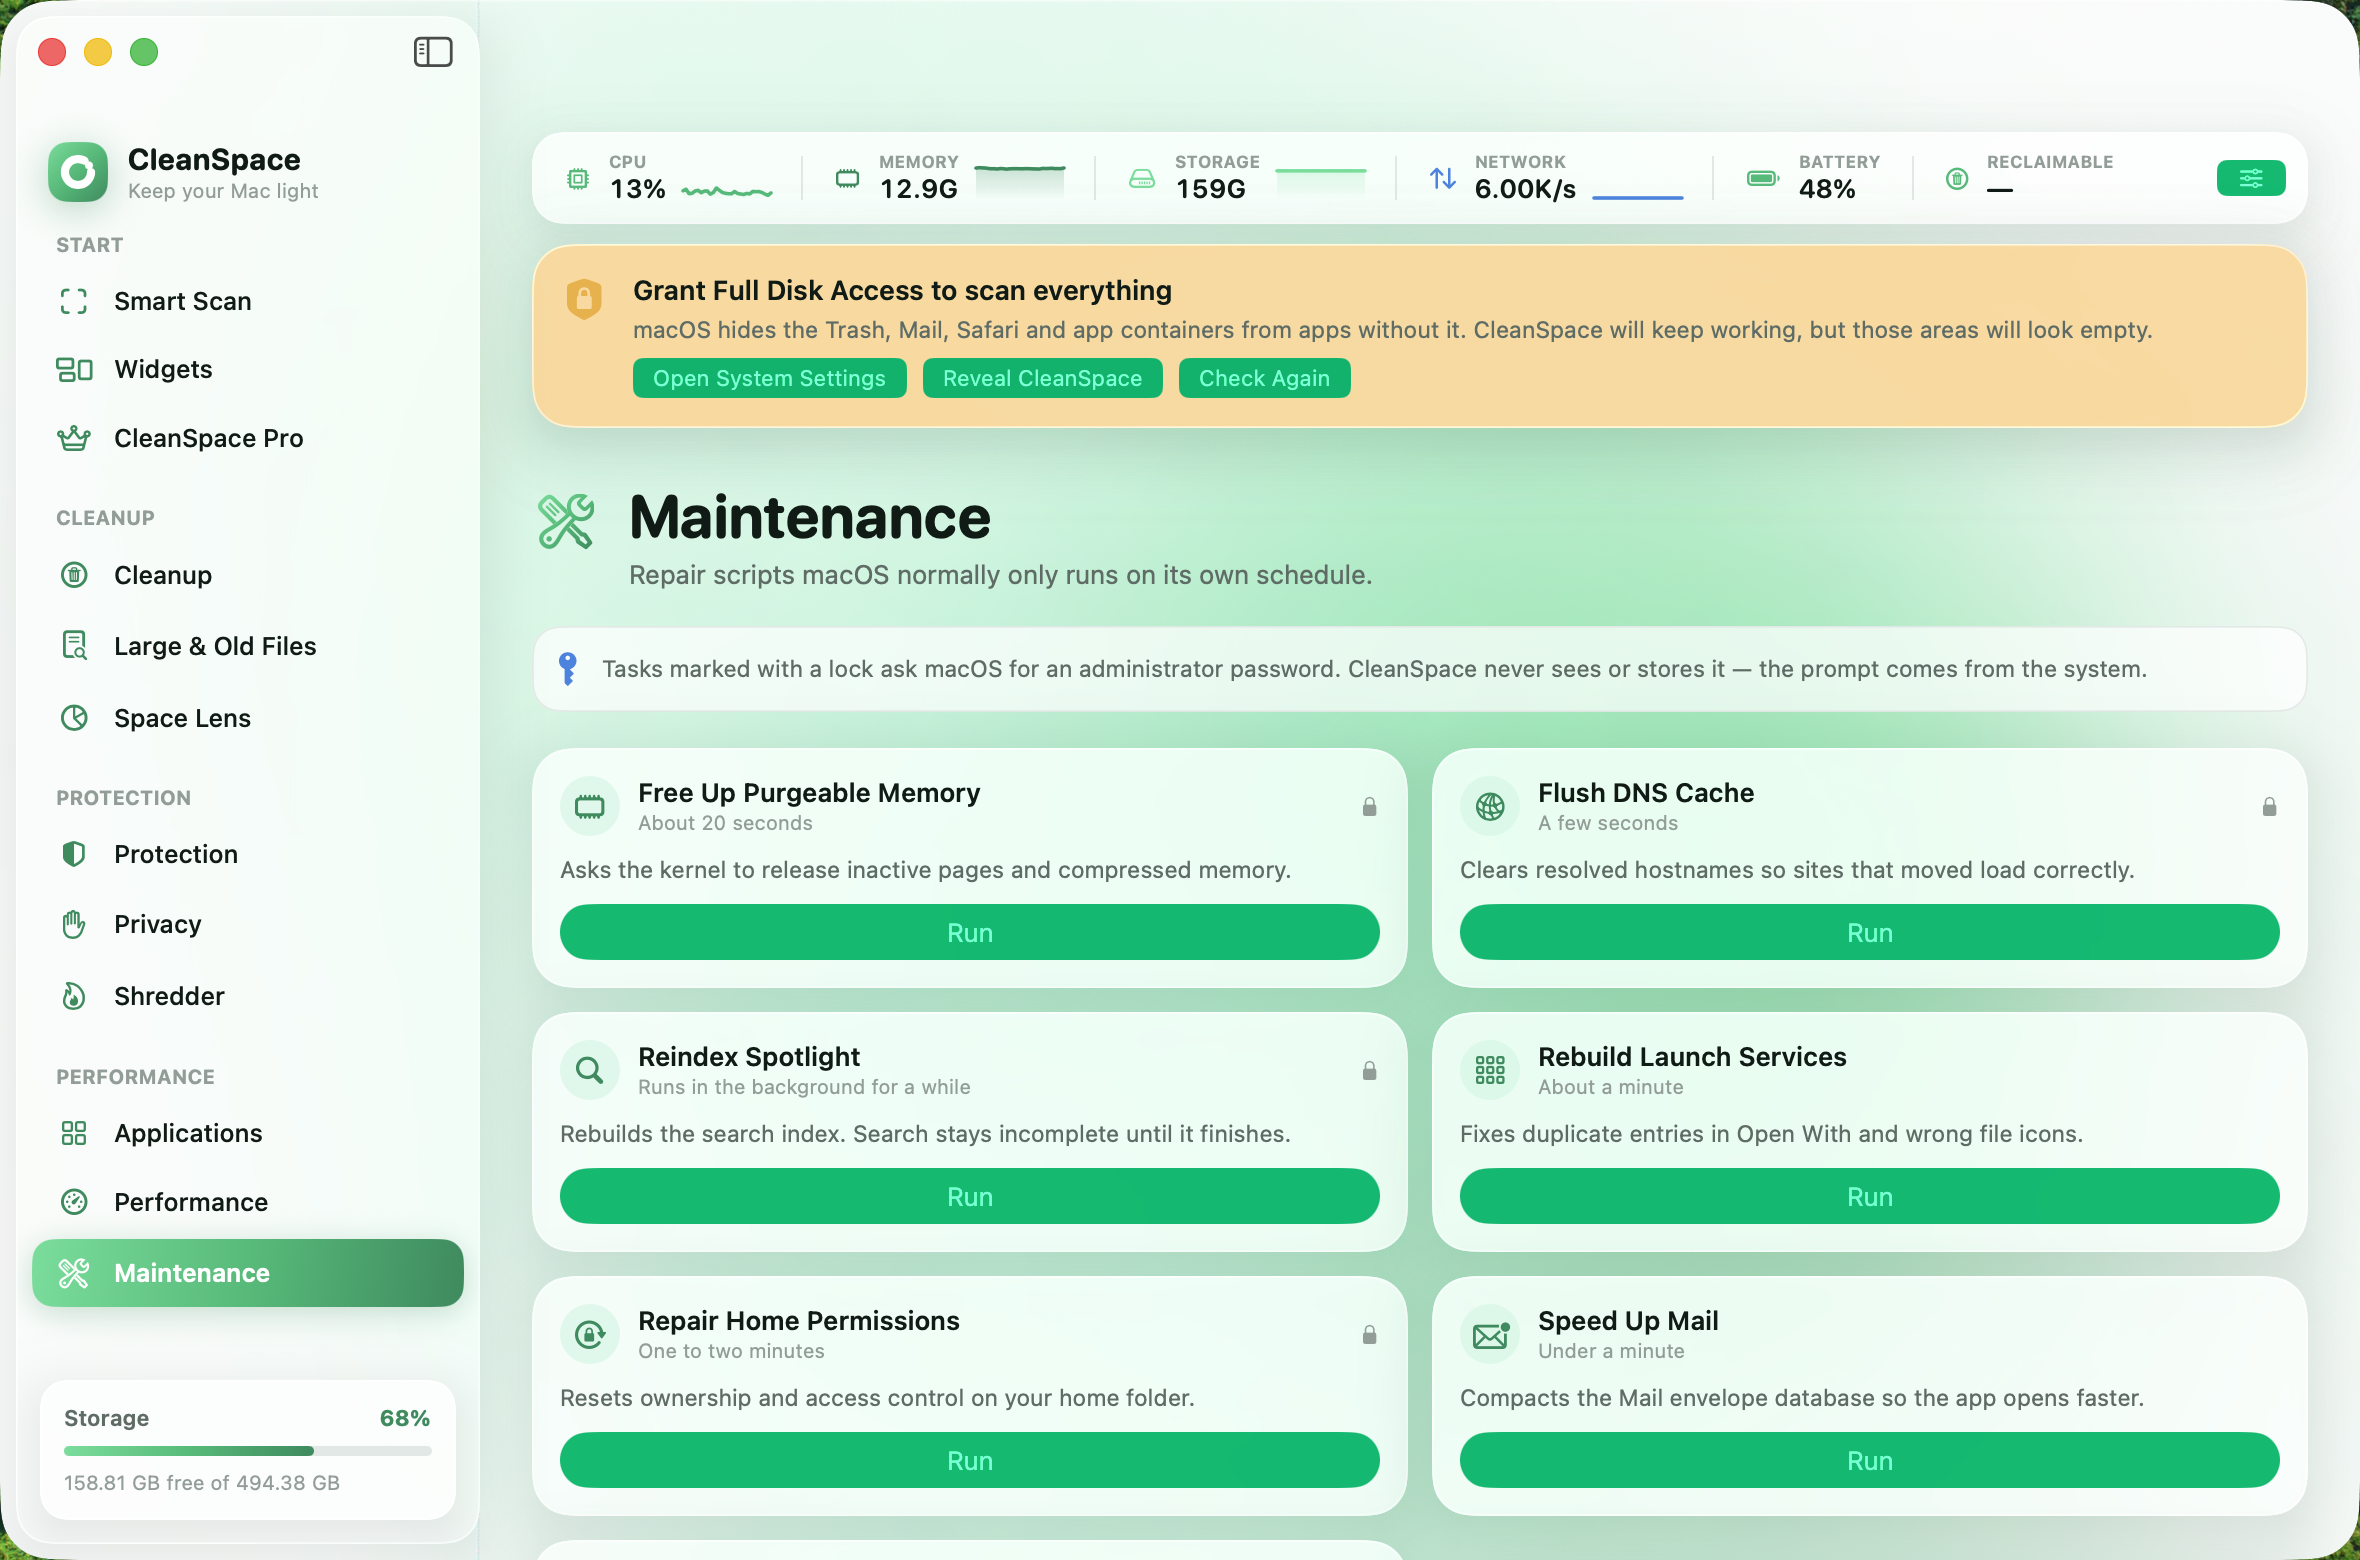
Task: Open System Settings from the banner
Action: 769,378
